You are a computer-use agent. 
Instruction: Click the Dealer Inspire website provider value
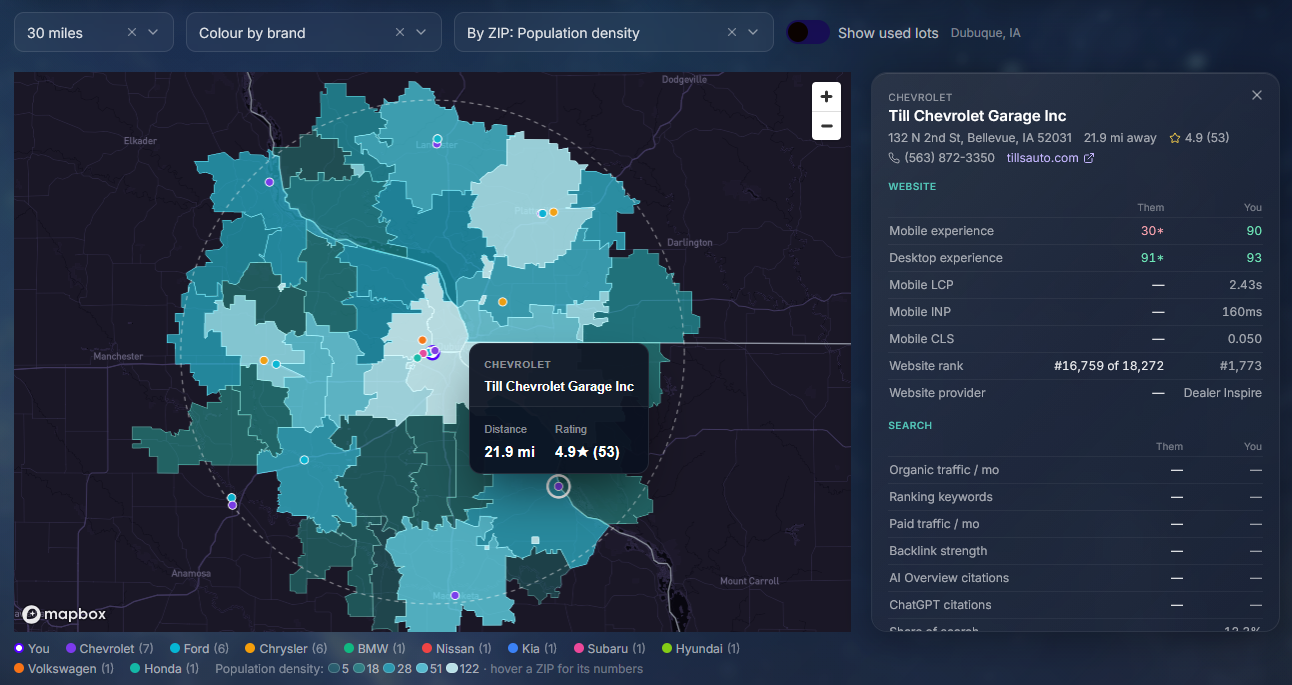pos(1223,393)
